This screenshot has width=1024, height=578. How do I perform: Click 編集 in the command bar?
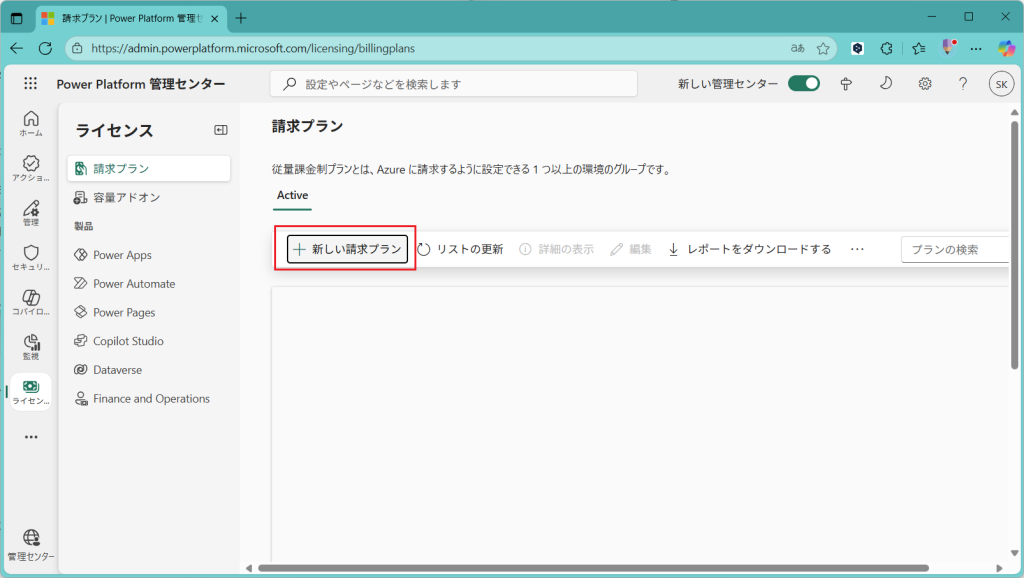(631, 249)
